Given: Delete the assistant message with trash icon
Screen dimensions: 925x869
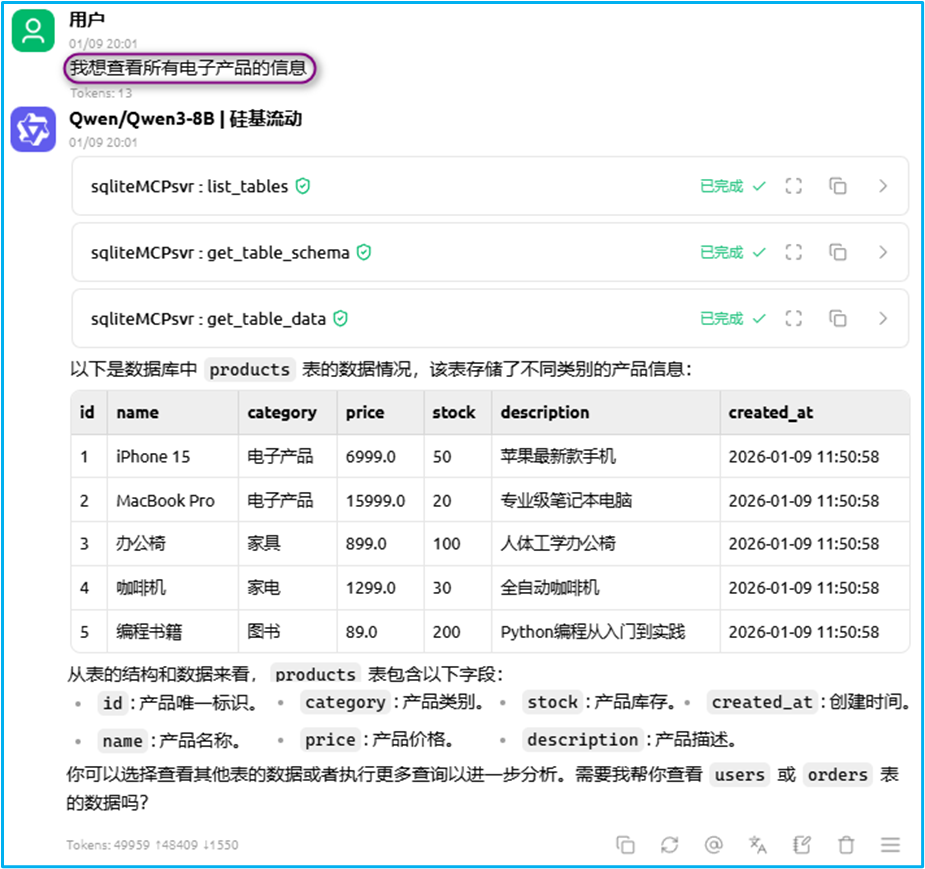Looking at the screenshot, I should pyautogui.click(x=847, y=845).
